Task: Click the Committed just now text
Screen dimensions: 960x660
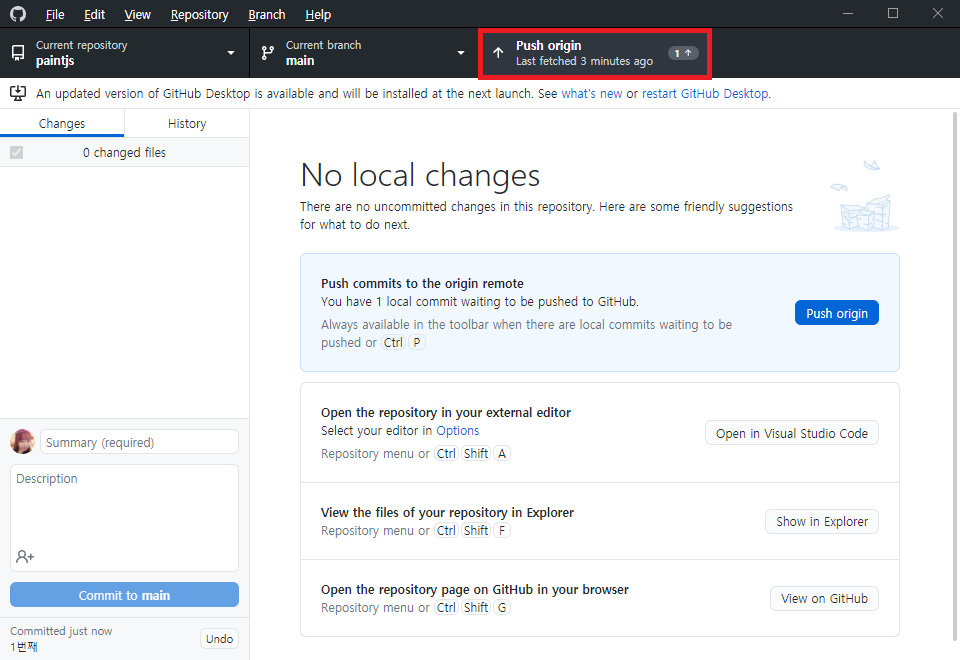Action: point(61,631)
